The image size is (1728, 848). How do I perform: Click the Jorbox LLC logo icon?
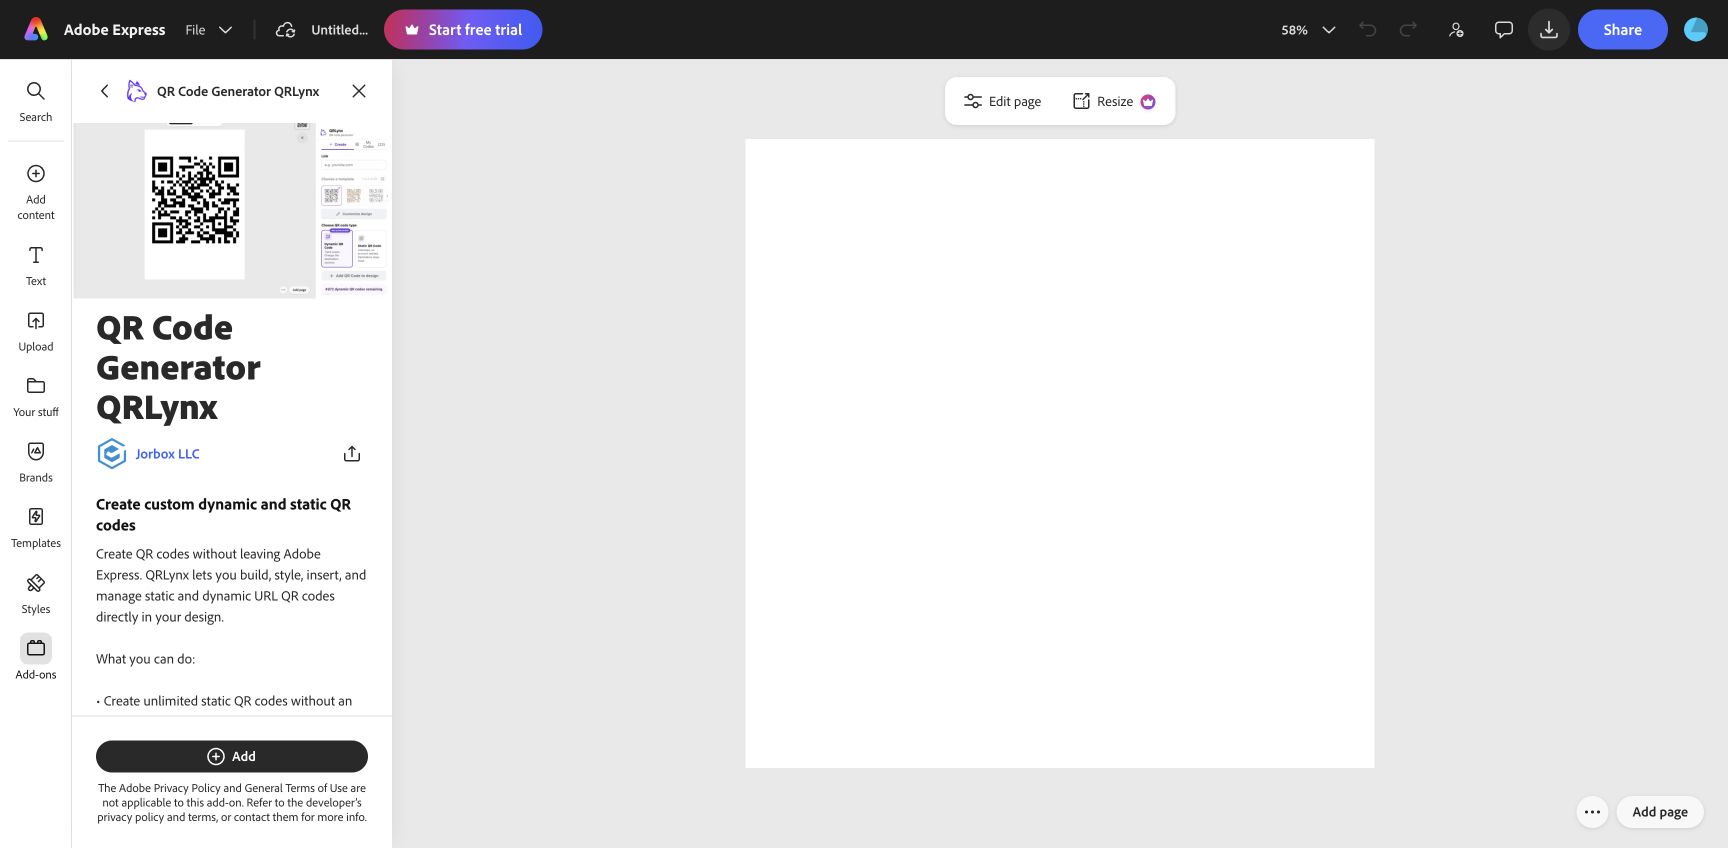coord(111,454)
